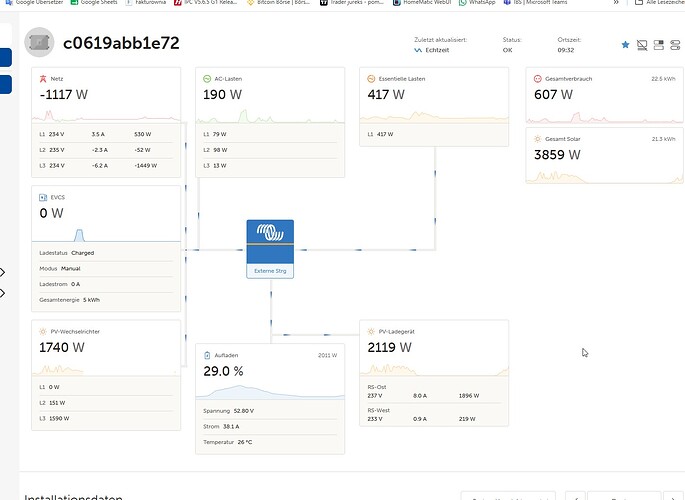Click the Essentielle Lasten orange icon
The image size is (685, 500).
click(371, 79)
